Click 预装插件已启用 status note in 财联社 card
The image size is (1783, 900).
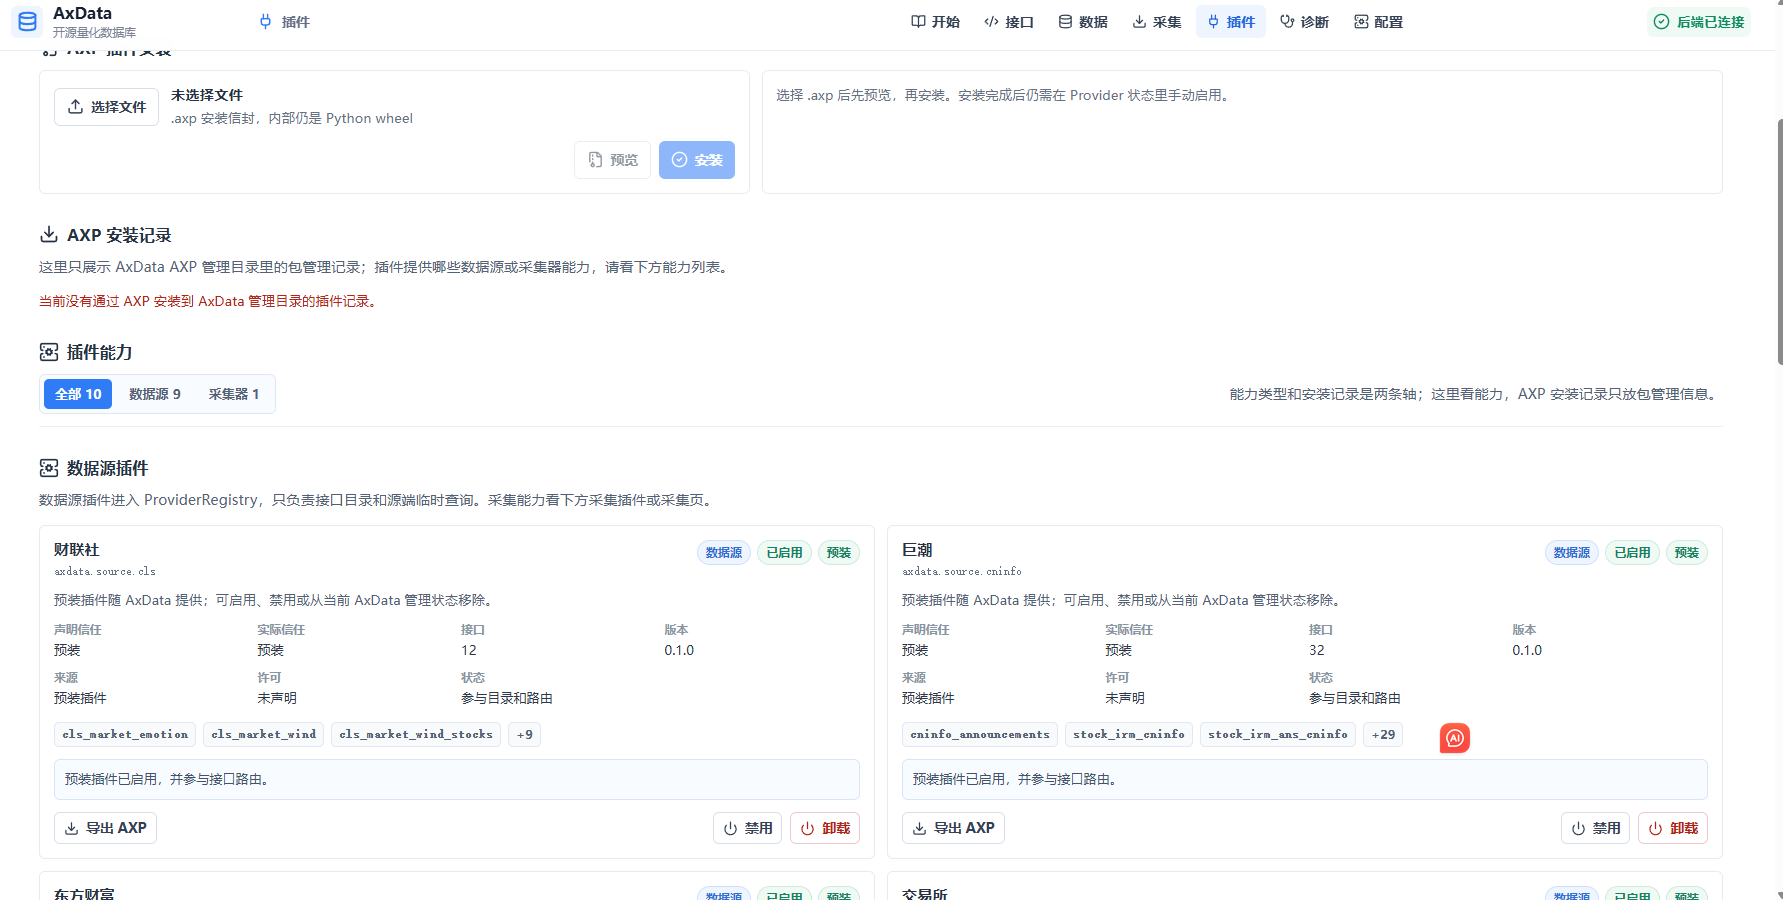[x=457, y=779]
